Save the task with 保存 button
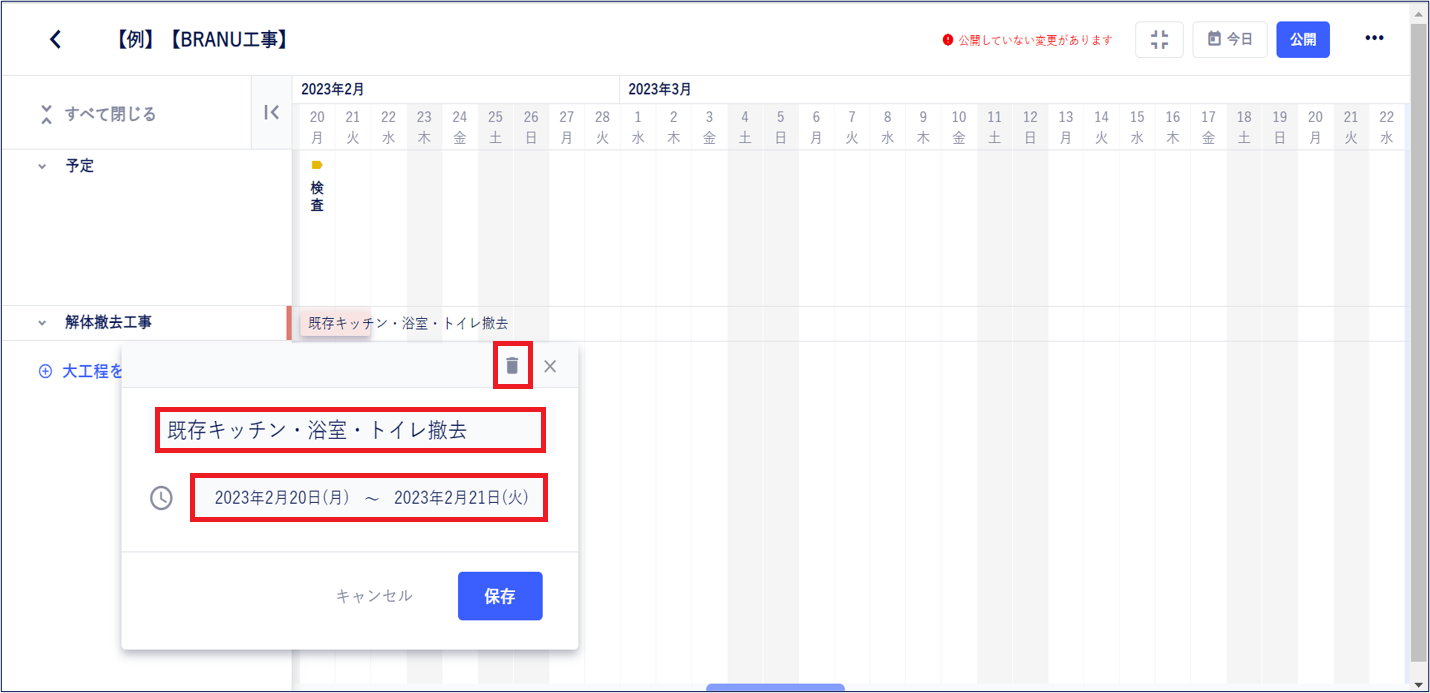Screen dimensions: 1430x693 500,596
